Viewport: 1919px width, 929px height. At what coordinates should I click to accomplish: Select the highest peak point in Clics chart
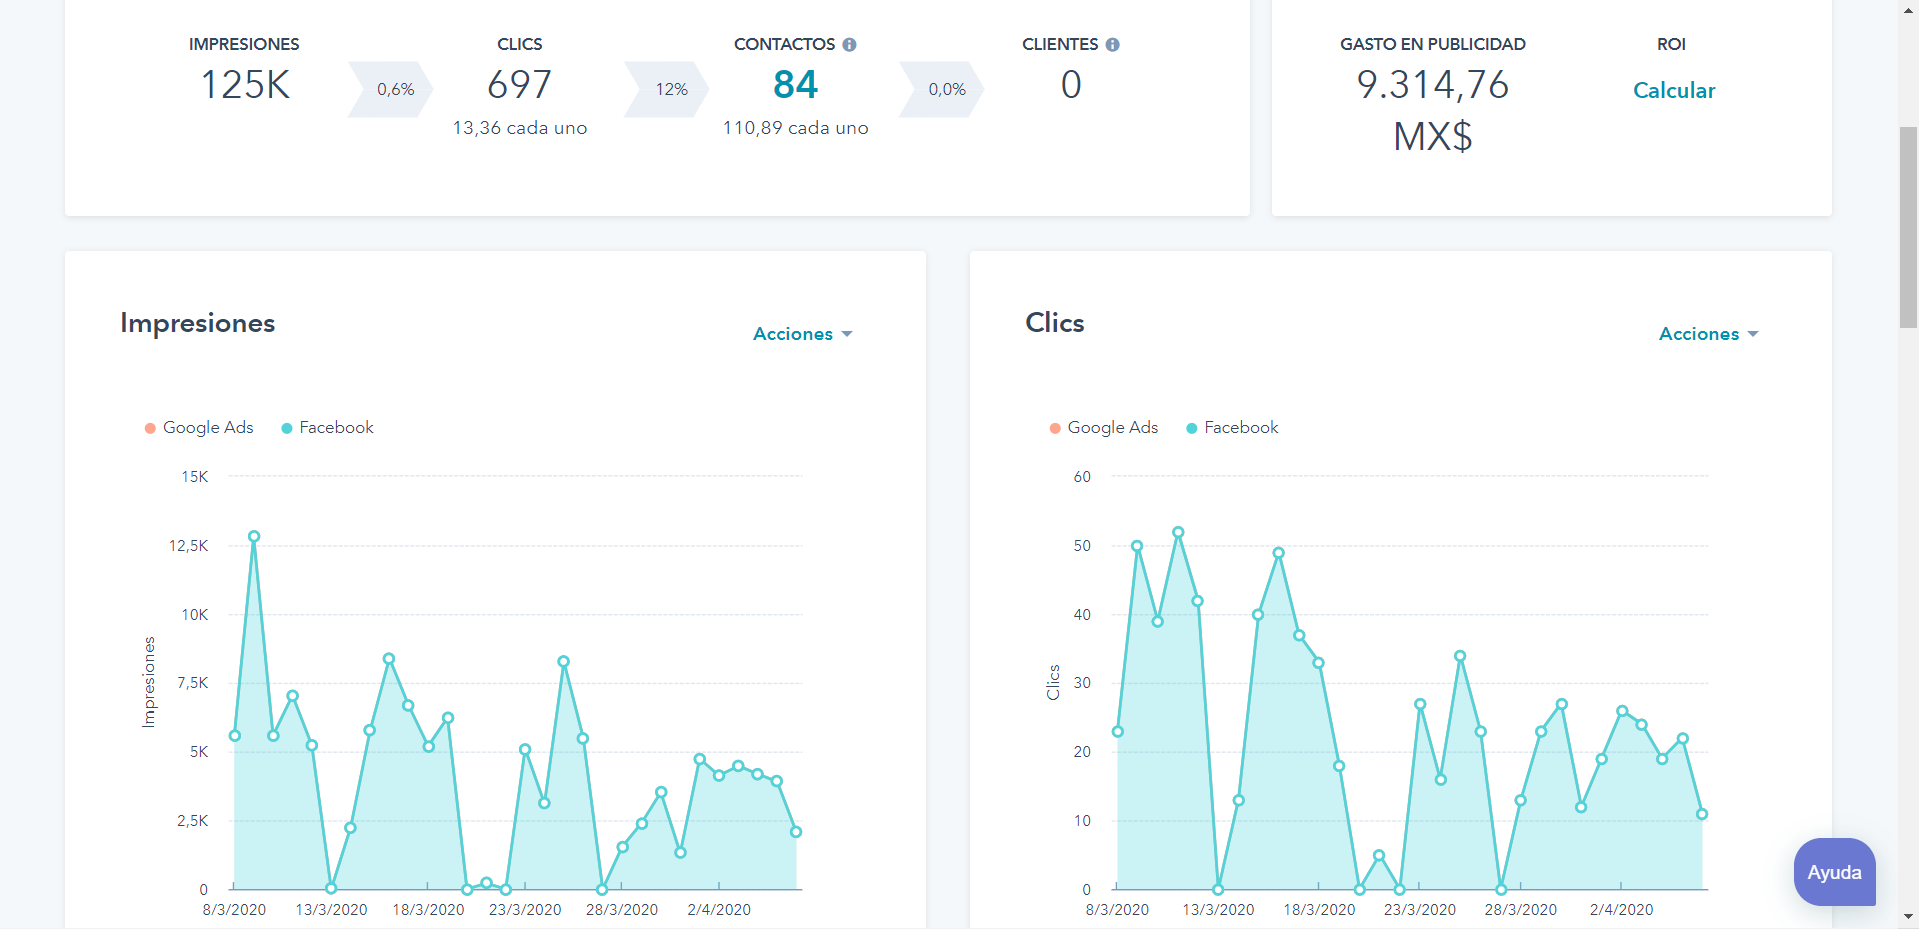click(x=1178, y=533)
